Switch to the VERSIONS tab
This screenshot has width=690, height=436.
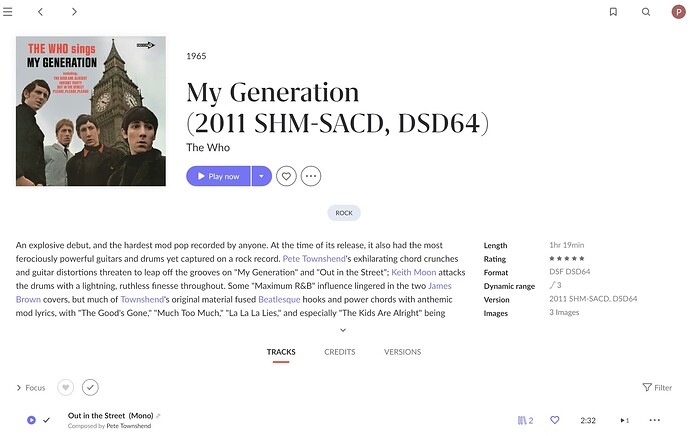tap(402, 352)
